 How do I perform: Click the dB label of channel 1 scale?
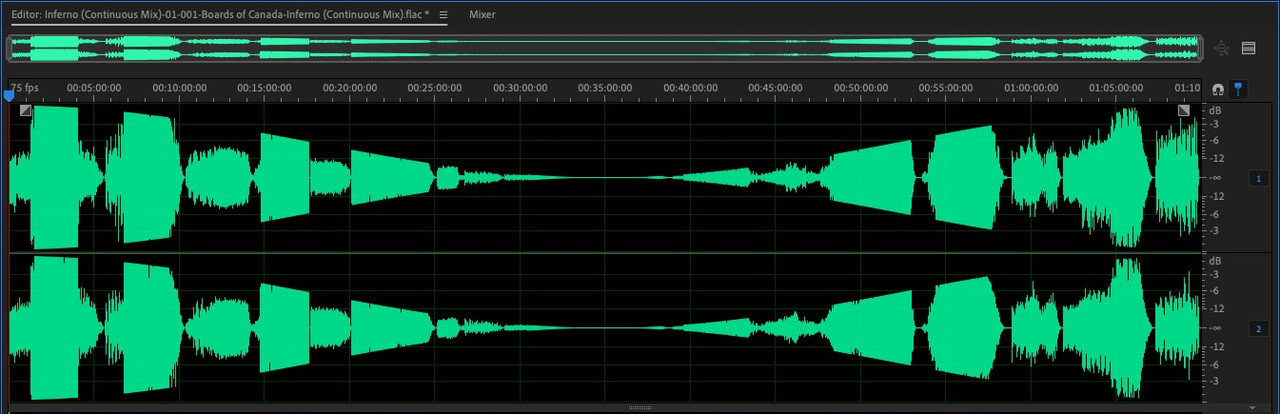tap(1215, 109)
